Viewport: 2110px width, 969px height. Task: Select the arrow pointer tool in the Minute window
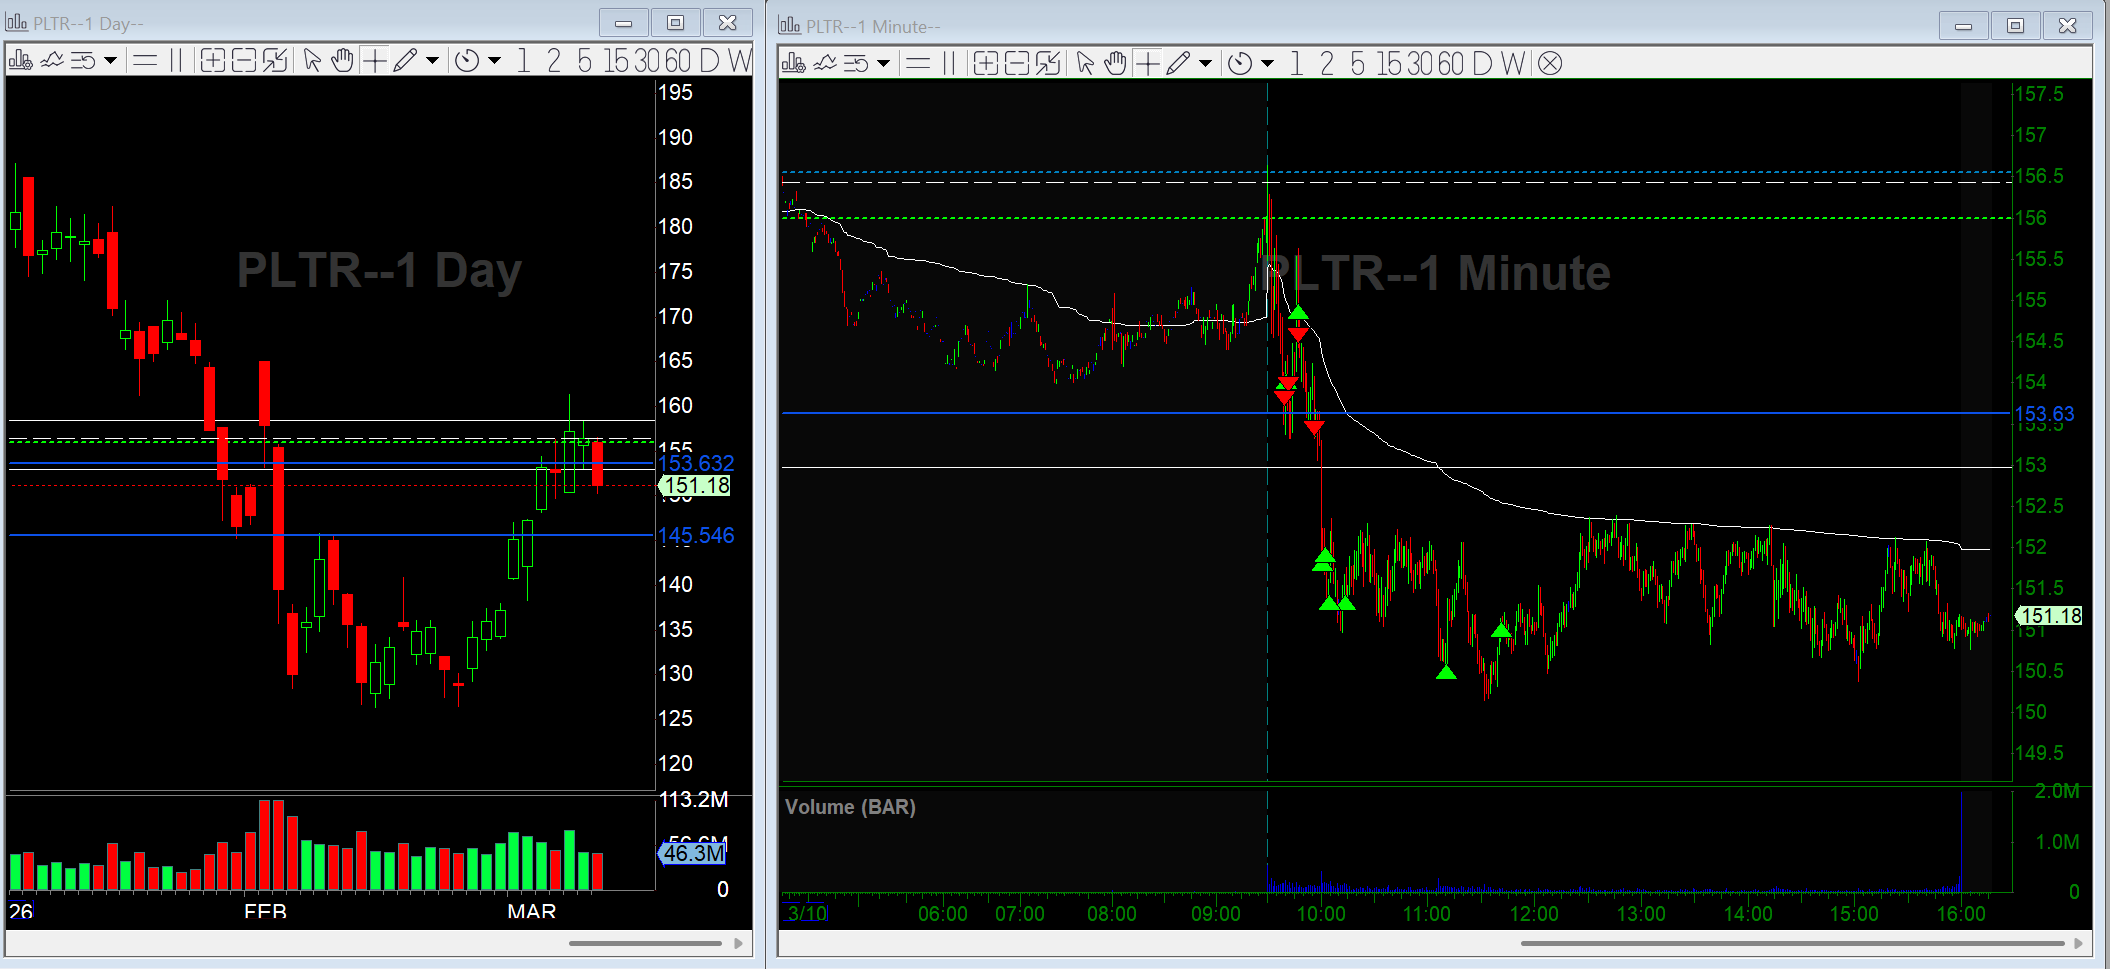point(1086,64)
